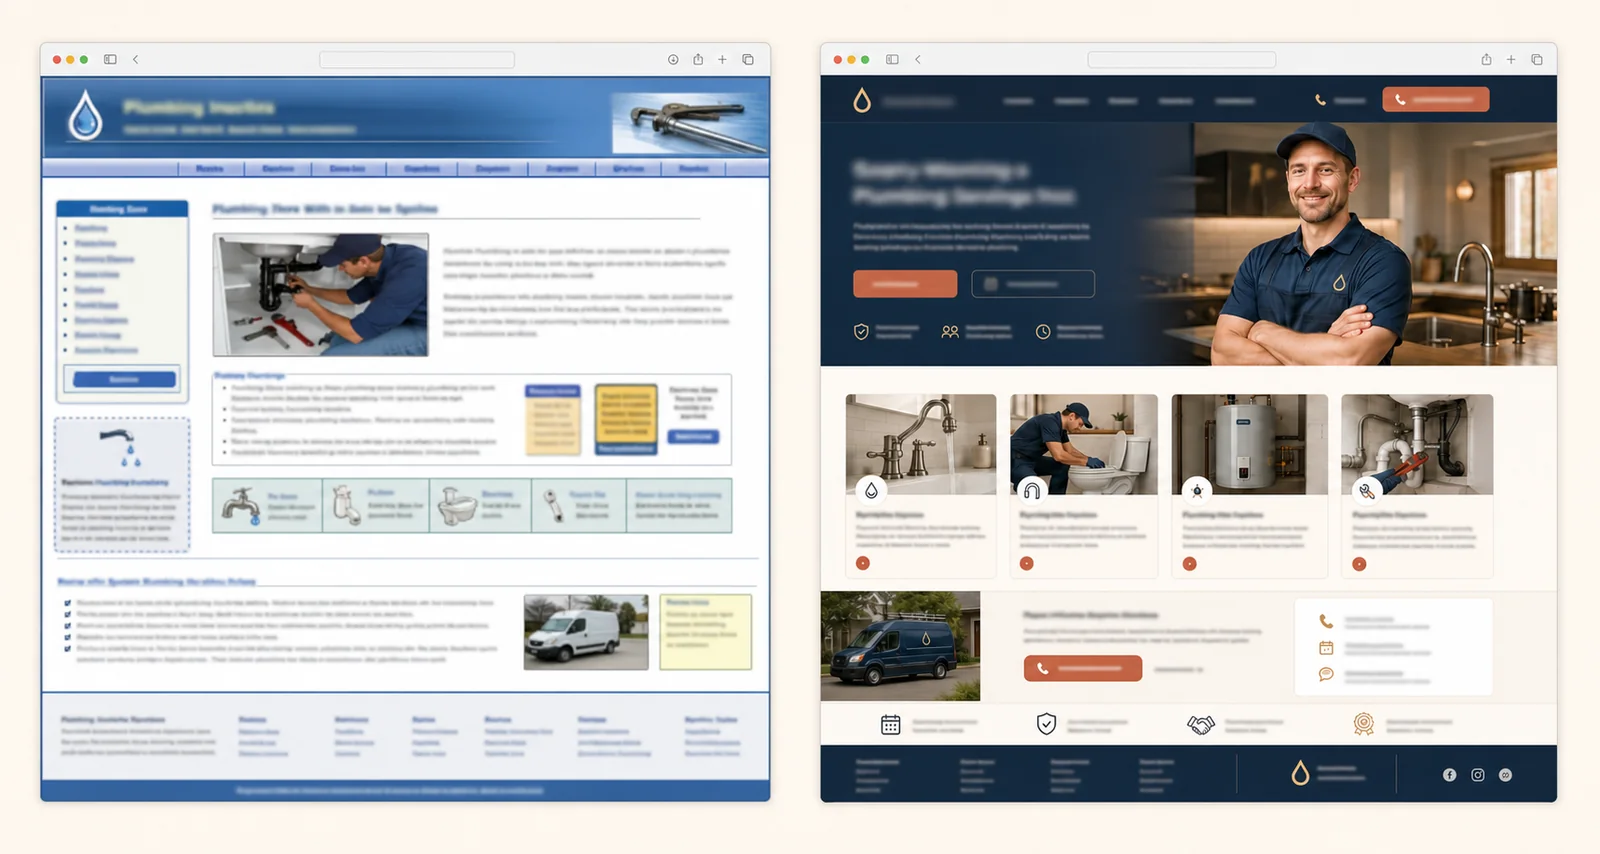Click the orange drop logo in the navy navbar
Image resolution: width=1600 pixels, height=854 pixels.
(x=862, y=100)
